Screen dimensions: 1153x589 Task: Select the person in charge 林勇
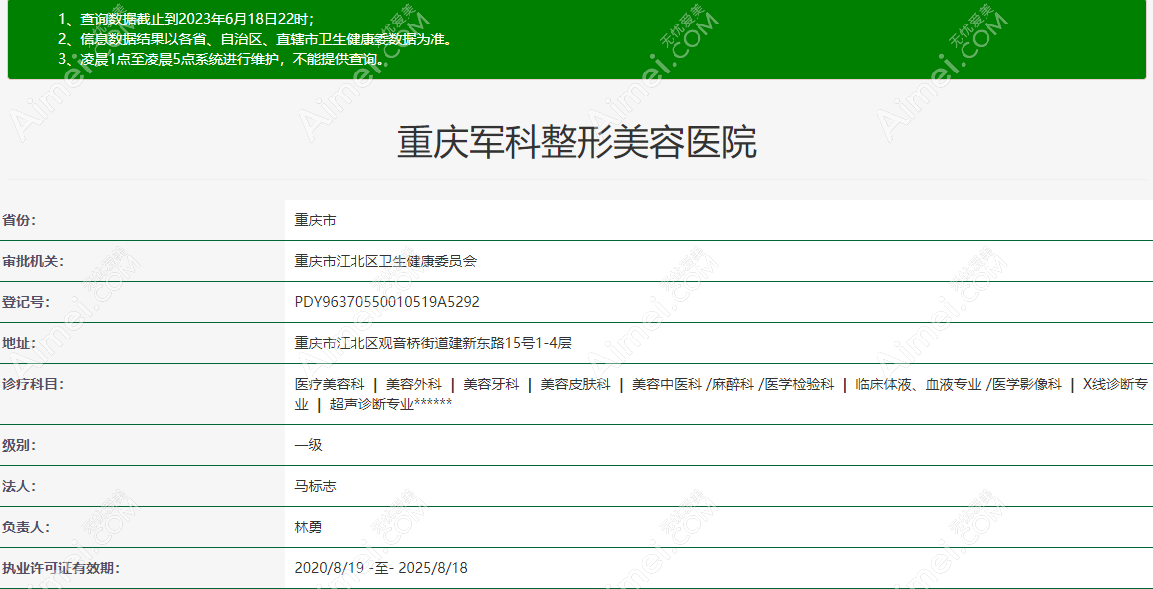pyautogui.click(x=308, y=527)
